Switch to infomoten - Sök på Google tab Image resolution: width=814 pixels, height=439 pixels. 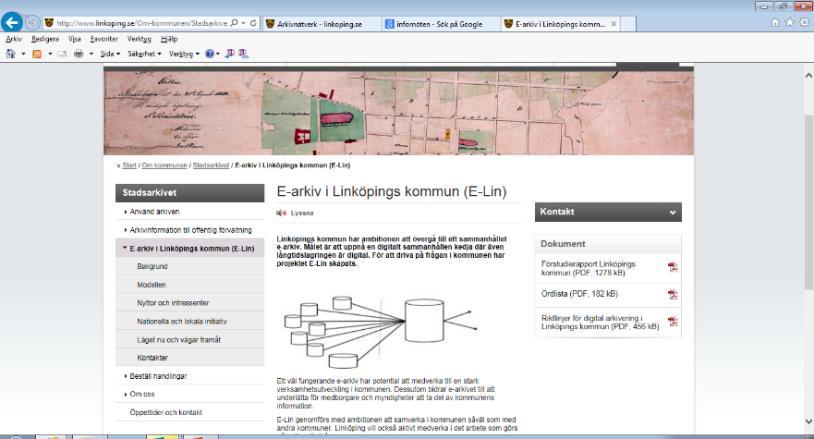[440, 24]
